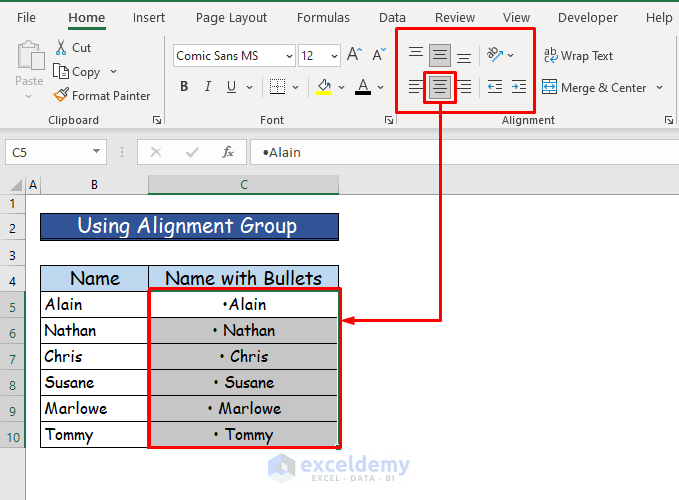Click the Borders grid icon
The height and width of the screenshot is (500, 679).
click(x=277, y=87)
